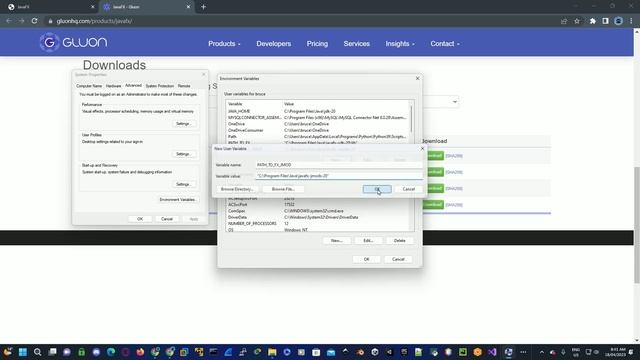The height and width of the screenshot is (360, 640).
Task: Expand the Products menu
Action: point(224,44)
